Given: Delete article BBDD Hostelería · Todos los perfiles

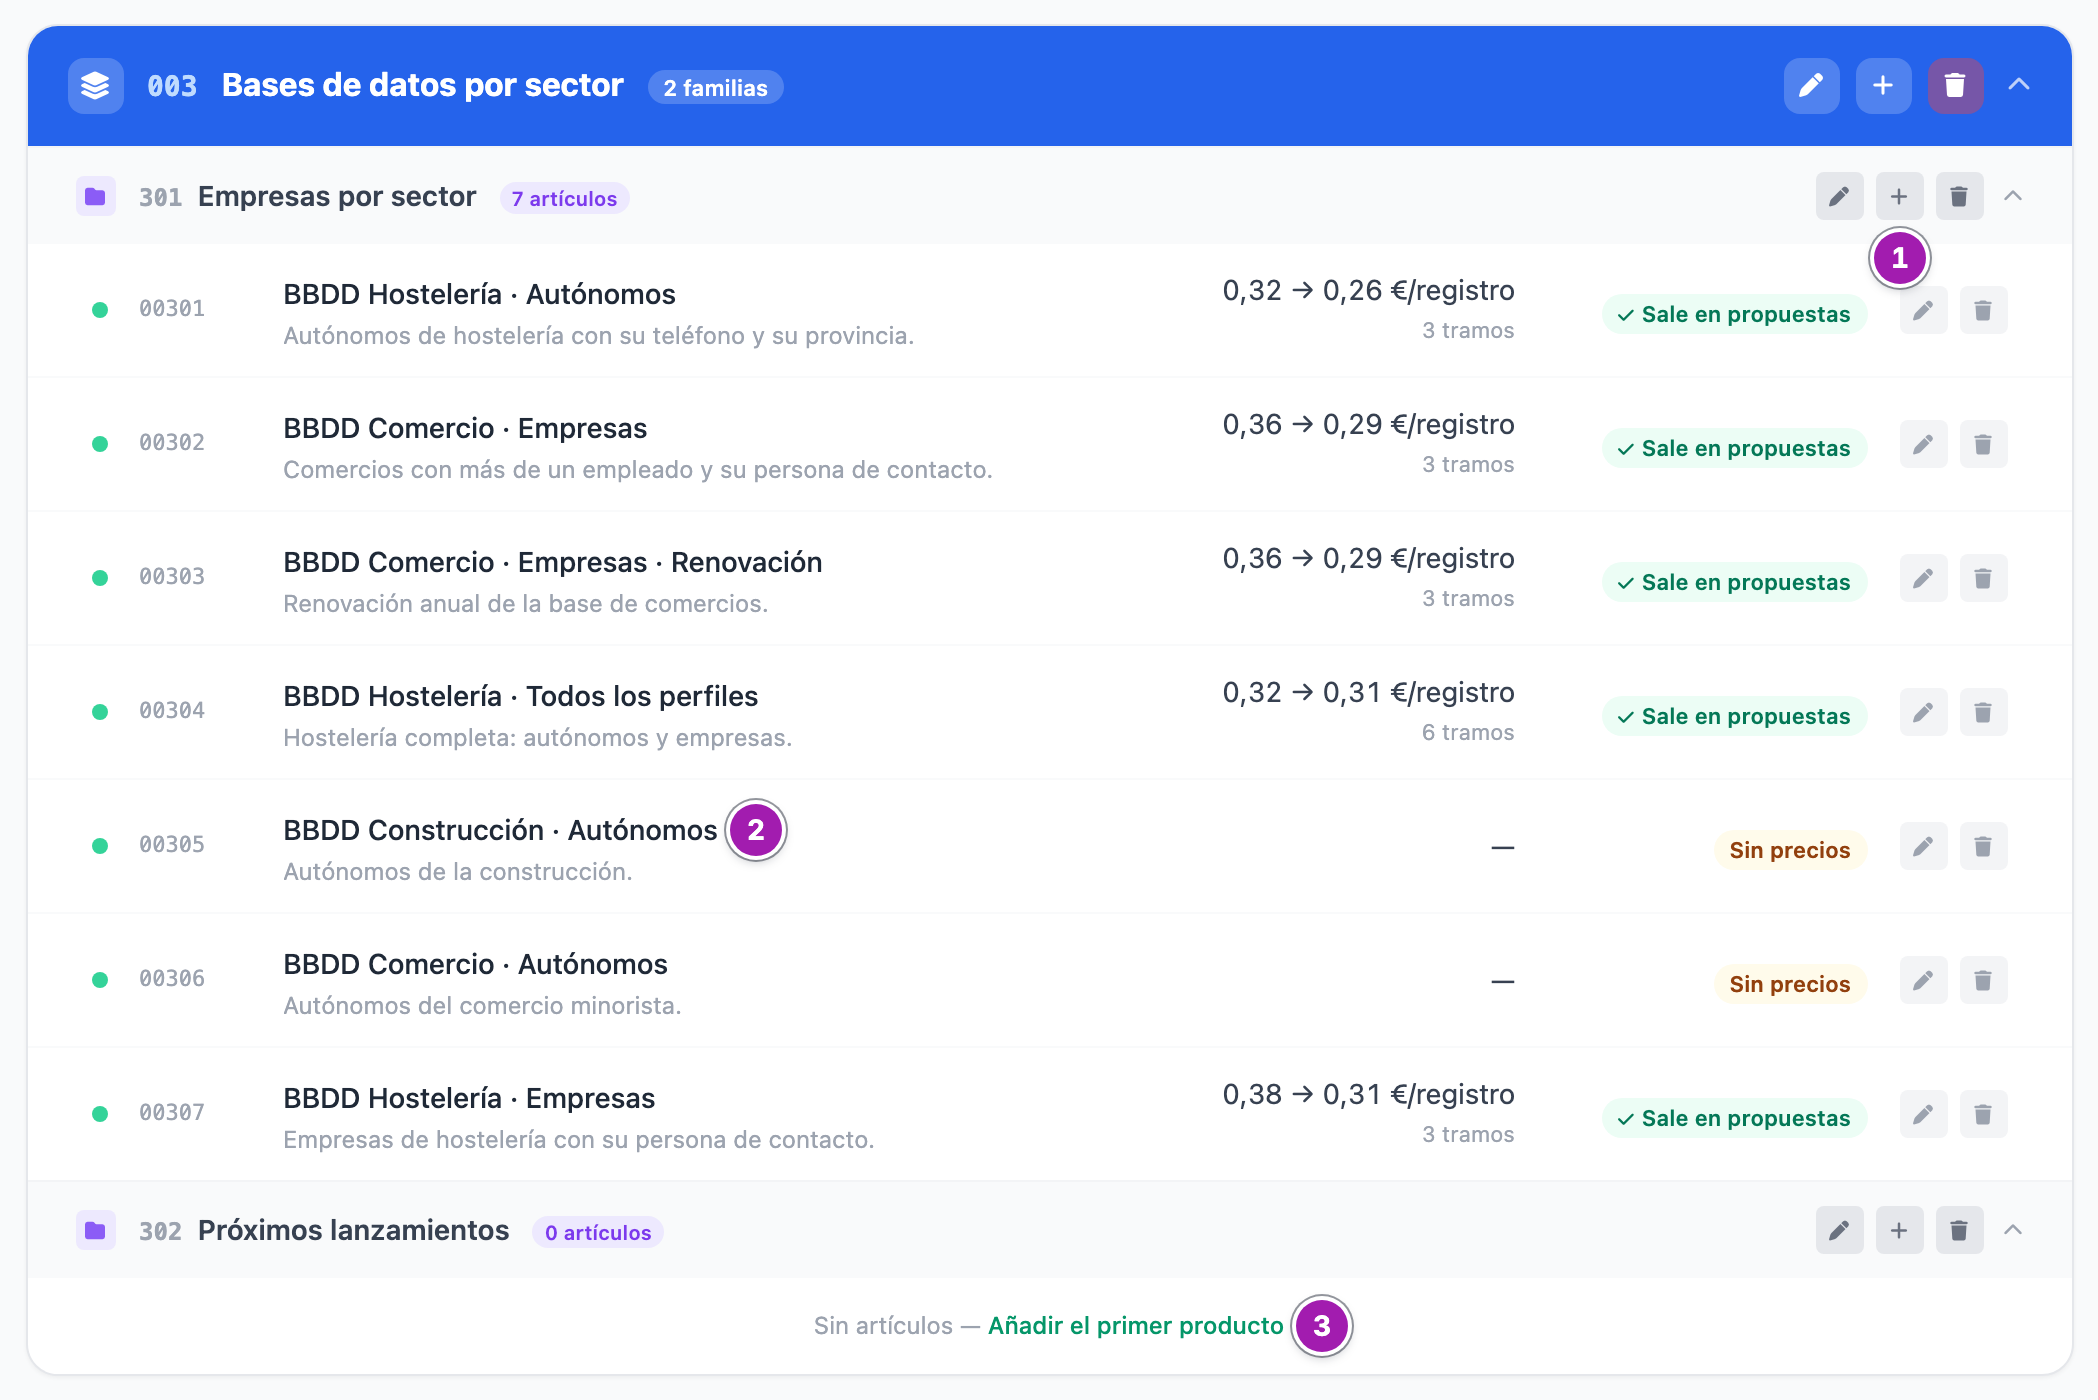Looking at the screenshot, I should click(1983, 713).
